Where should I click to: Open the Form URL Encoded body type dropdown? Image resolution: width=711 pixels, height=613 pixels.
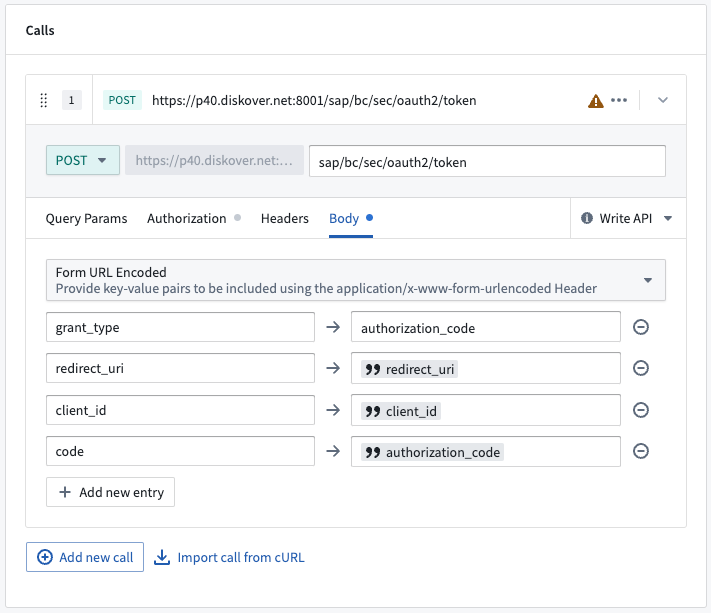pyautogui.click(x=356, y=280)
